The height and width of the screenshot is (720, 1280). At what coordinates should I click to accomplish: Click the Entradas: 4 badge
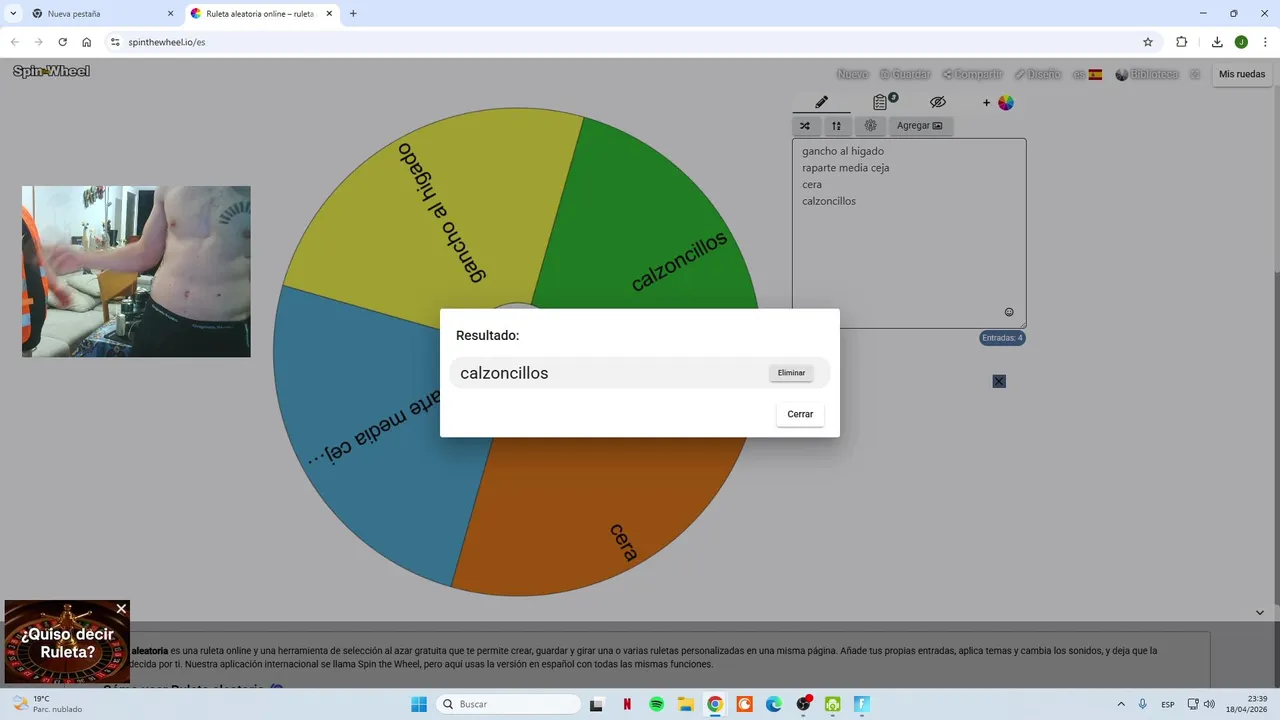click(x=1002, y=338)
